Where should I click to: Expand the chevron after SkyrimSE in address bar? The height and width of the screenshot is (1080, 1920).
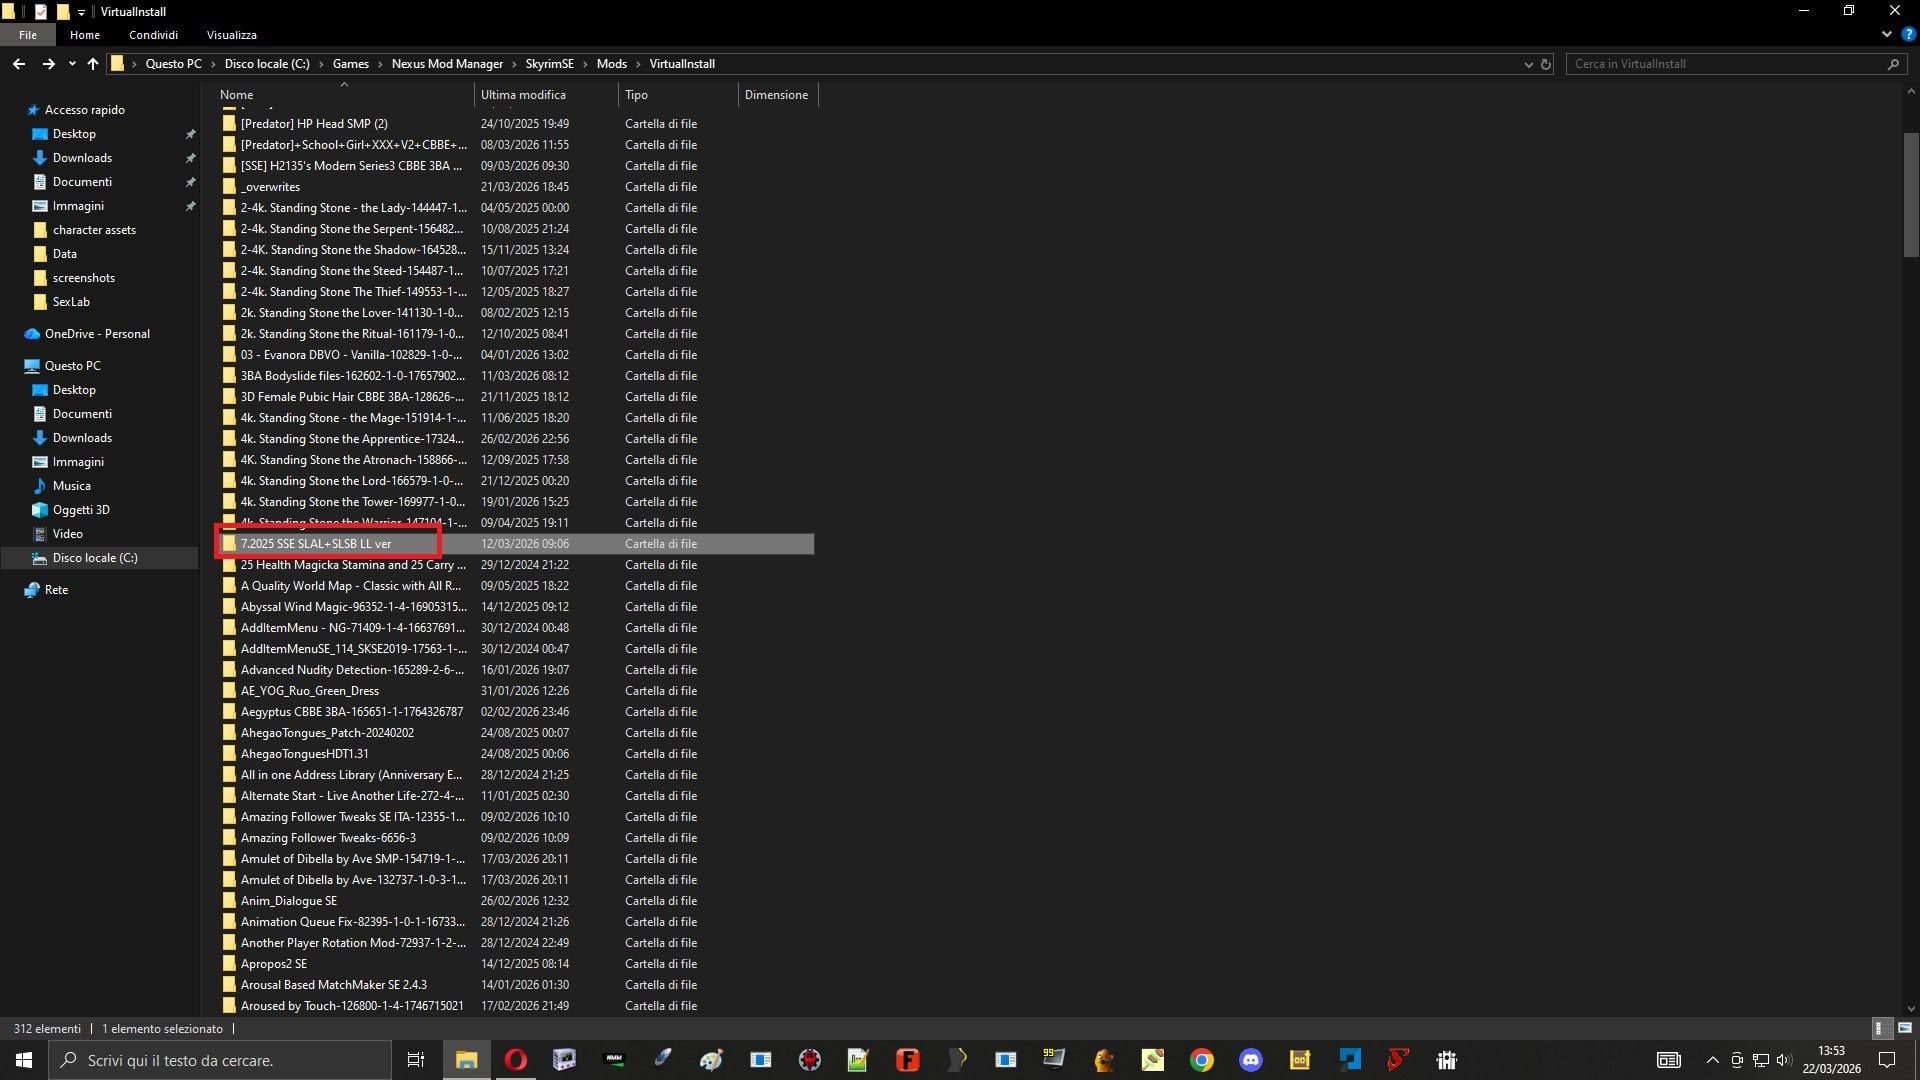586,64
